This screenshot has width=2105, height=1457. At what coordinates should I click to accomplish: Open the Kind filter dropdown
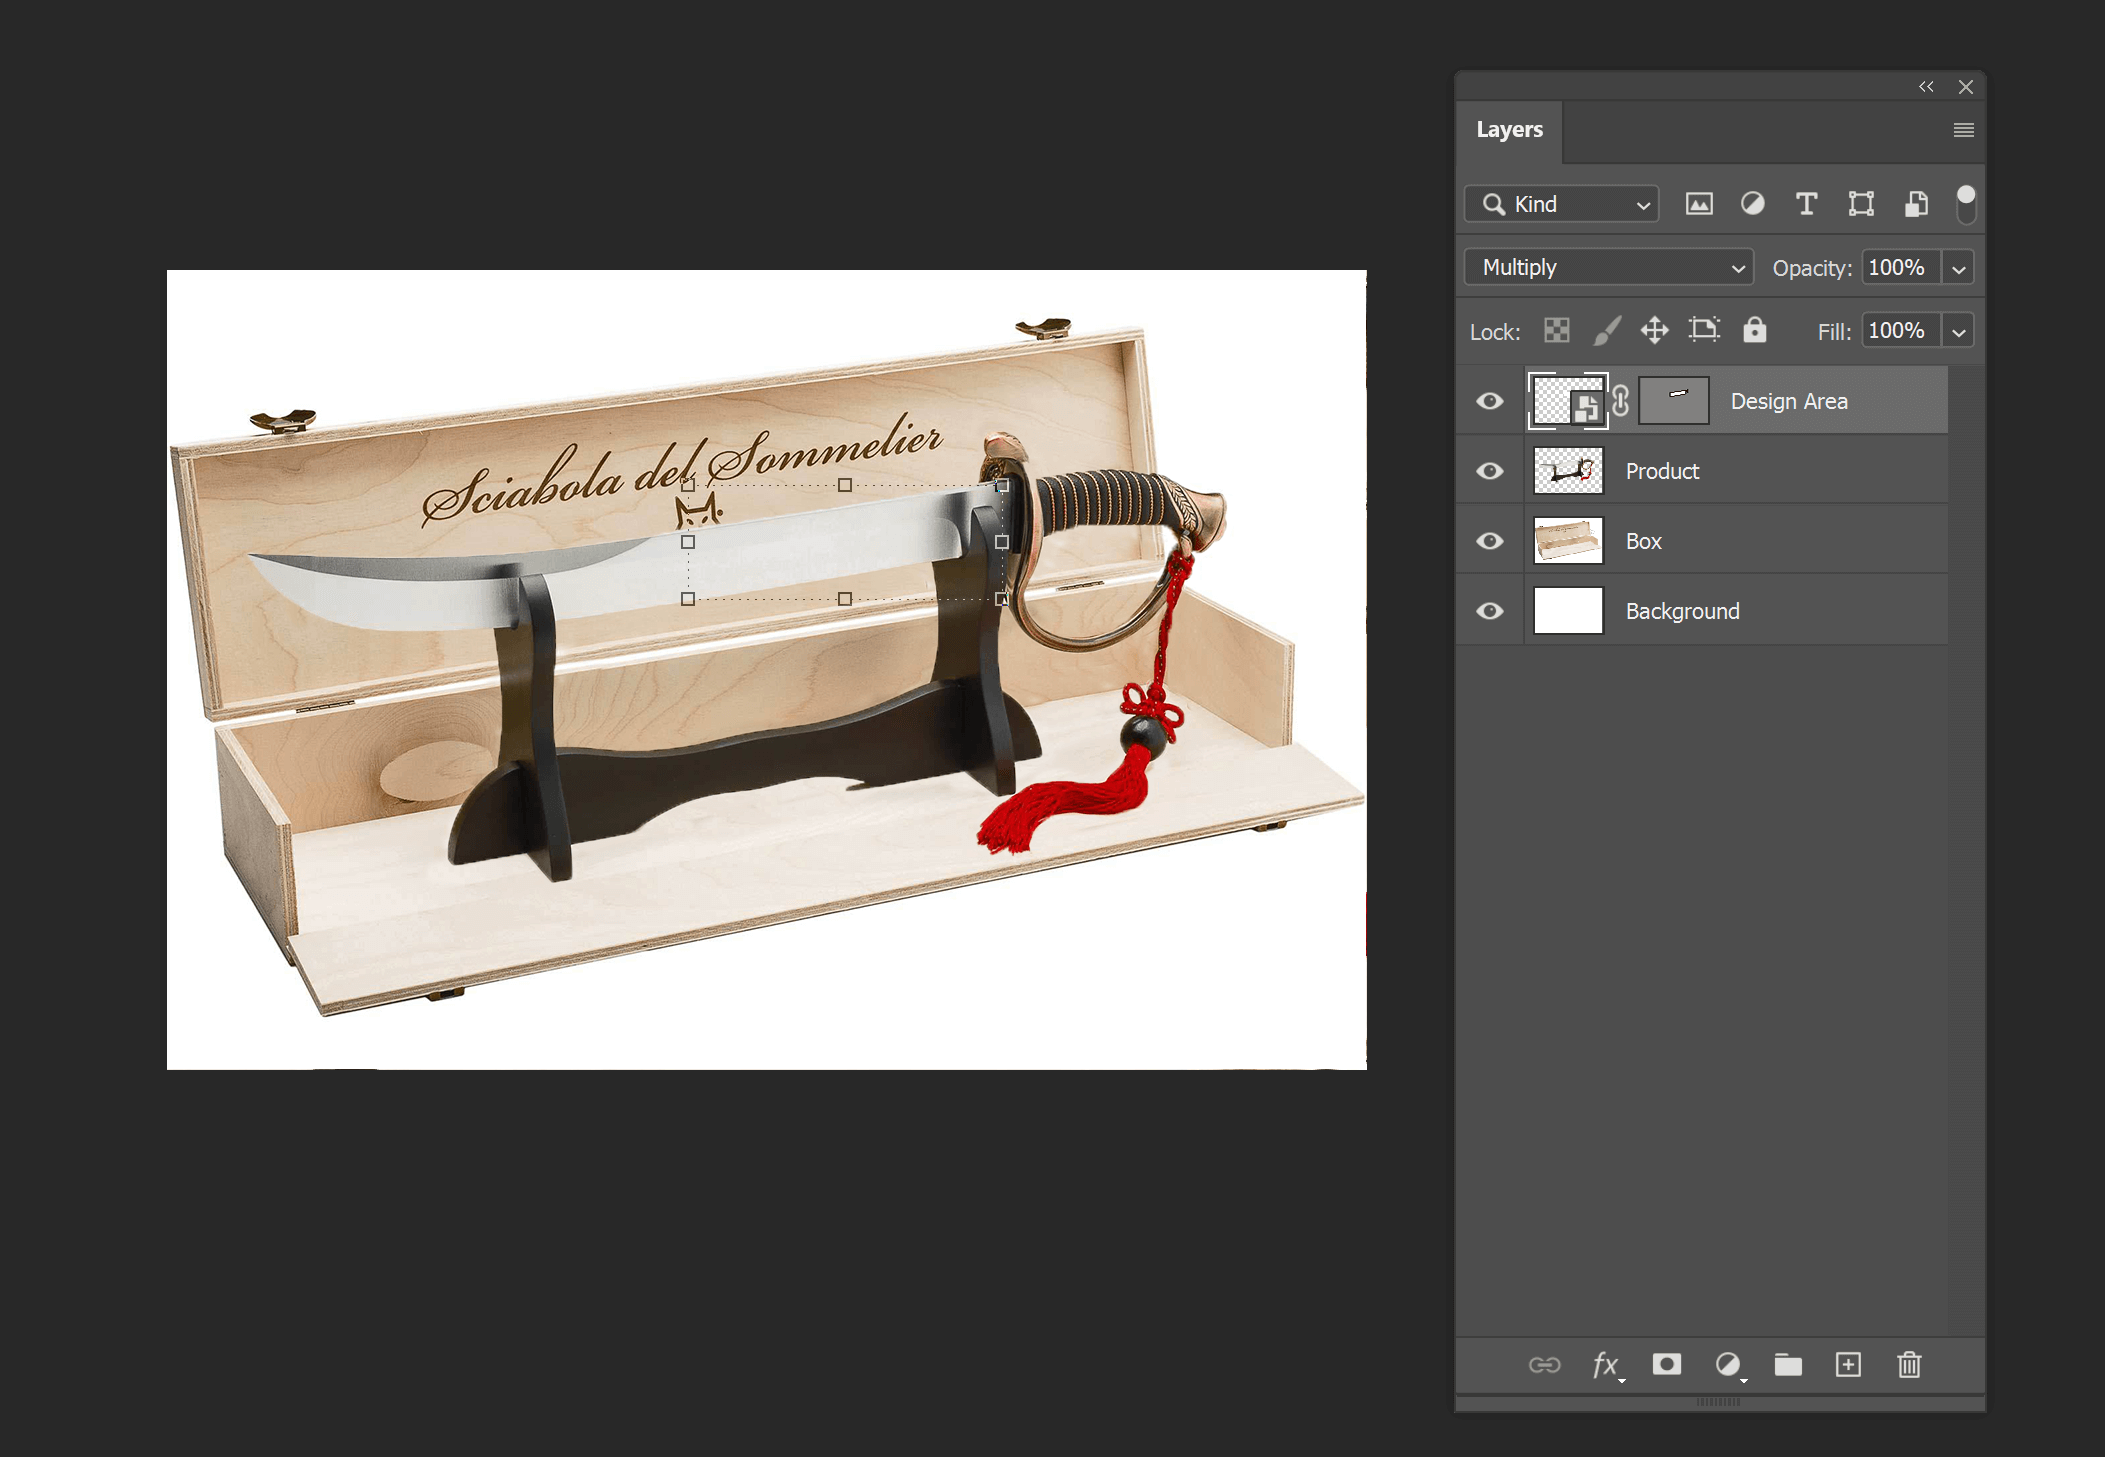(x=1562, y=204)
